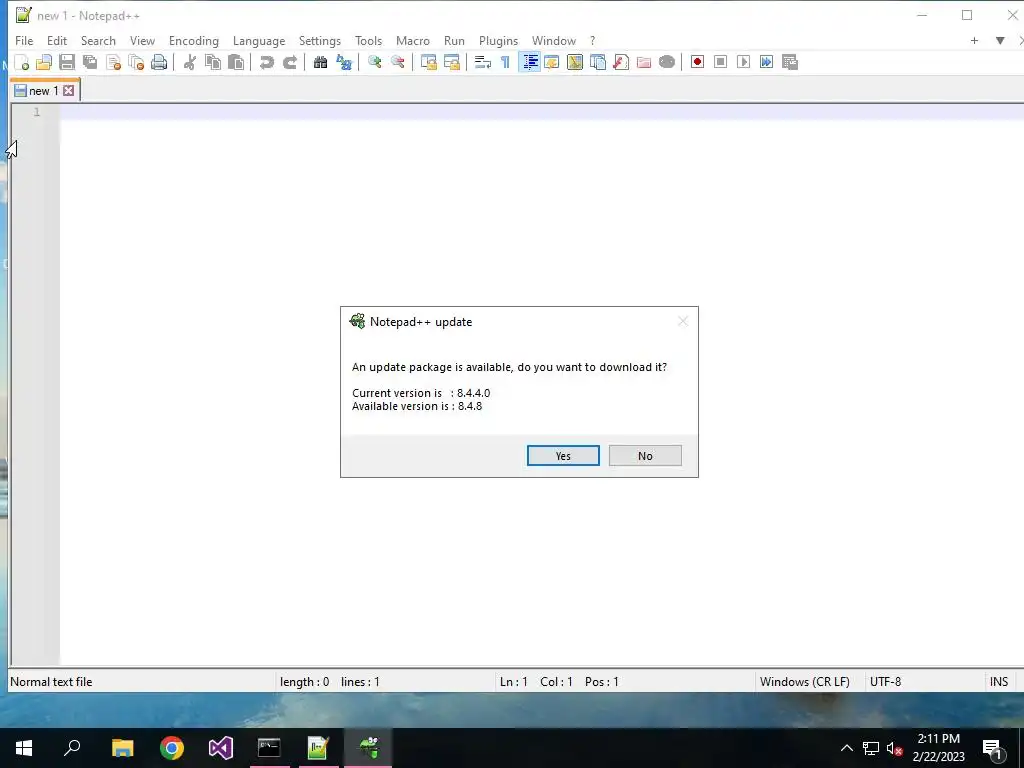Open the View menu
The width and height of the screenshot is (1024, 768).
pos(142,40)
